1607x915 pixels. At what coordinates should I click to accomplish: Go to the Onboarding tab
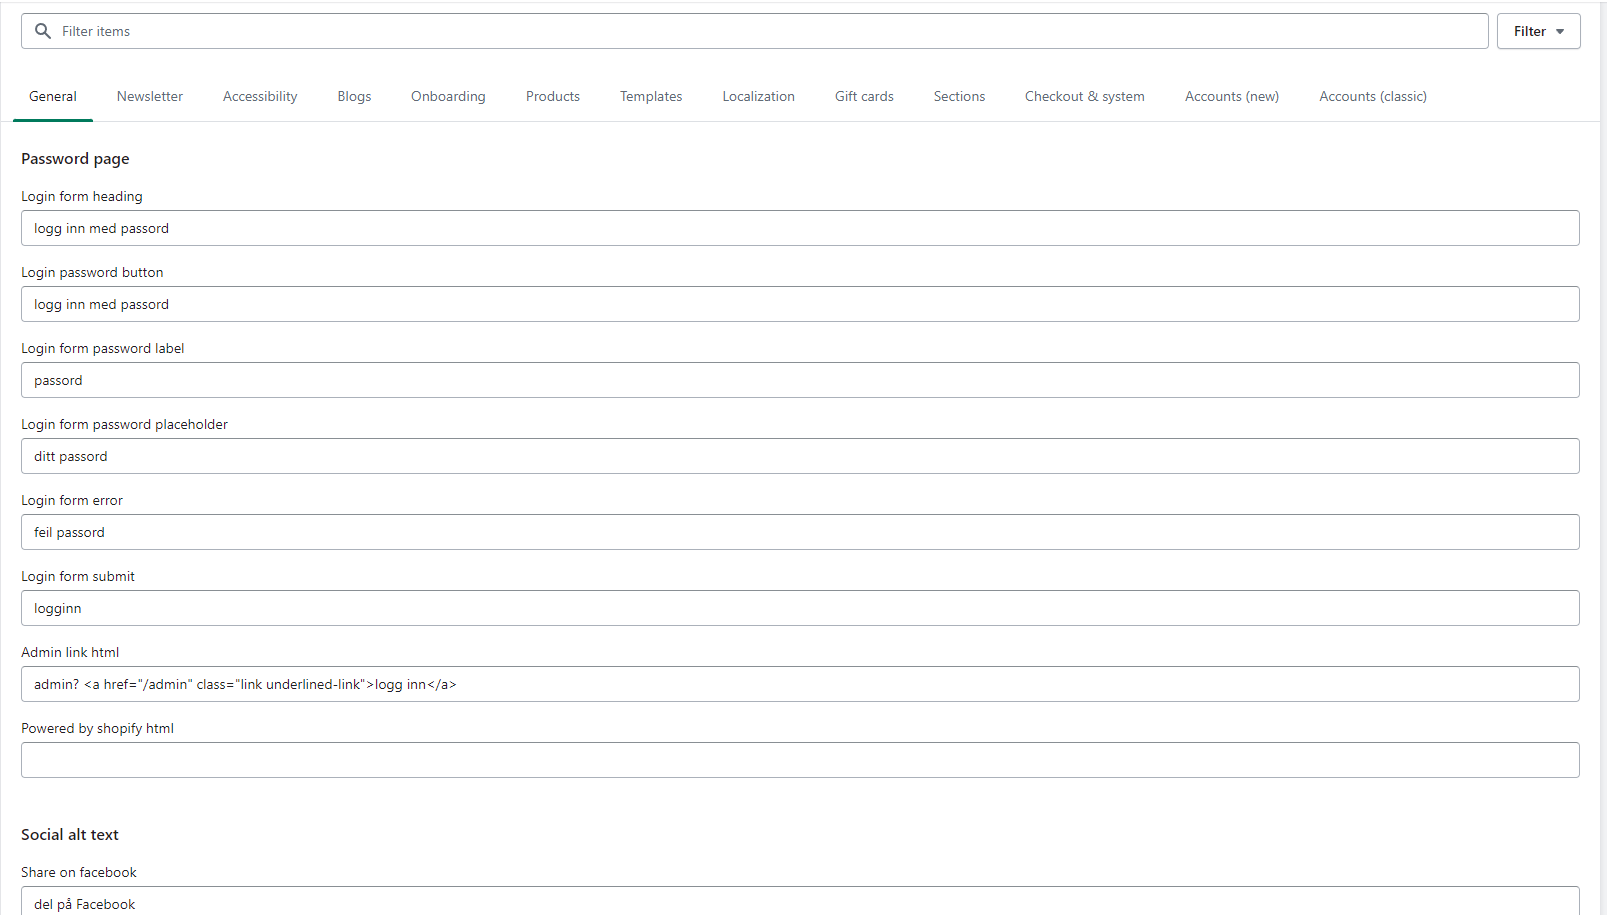(x=448, y=97)
